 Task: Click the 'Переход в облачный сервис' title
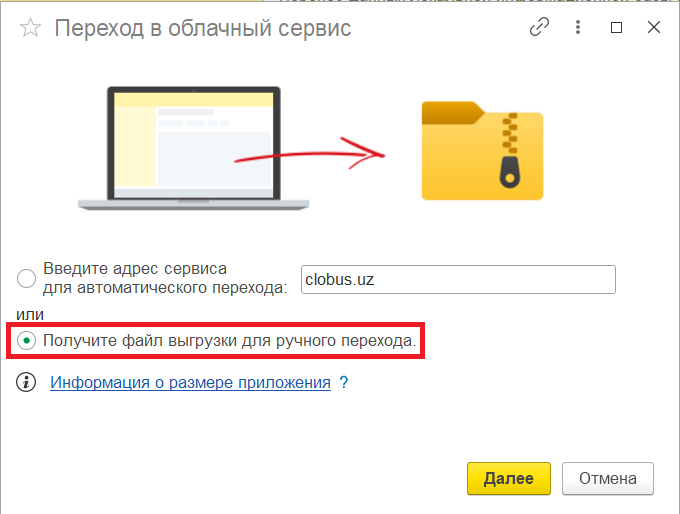[202, 28]
